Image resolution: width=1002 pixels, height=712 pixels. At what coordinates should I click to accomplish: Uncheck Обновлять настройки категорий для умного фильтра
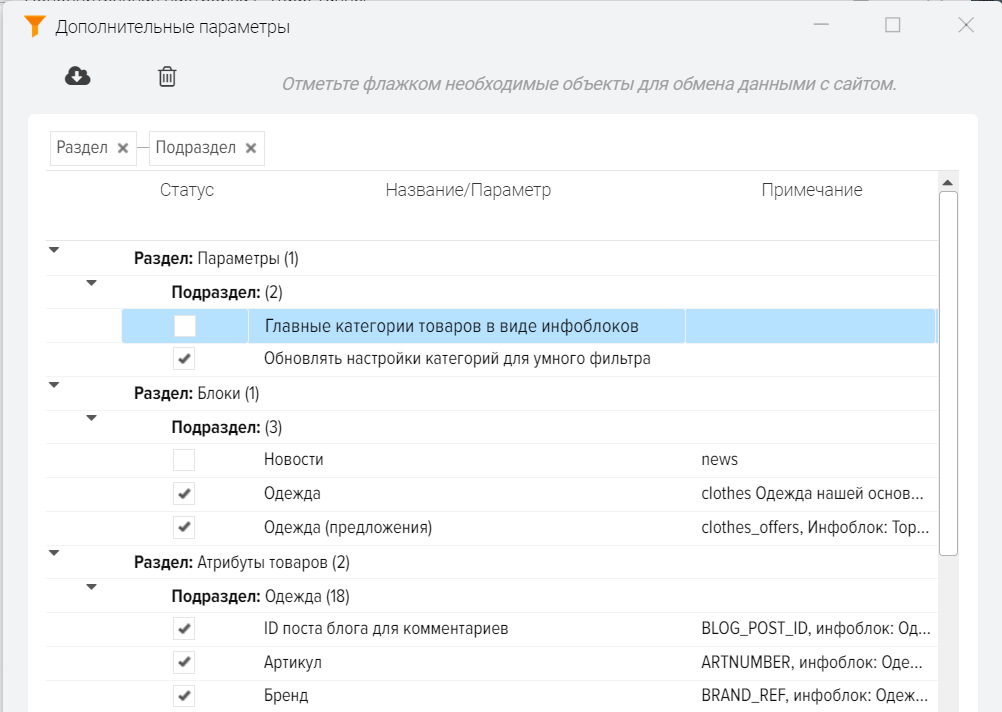pyautogui.click(x=184, y=359)
